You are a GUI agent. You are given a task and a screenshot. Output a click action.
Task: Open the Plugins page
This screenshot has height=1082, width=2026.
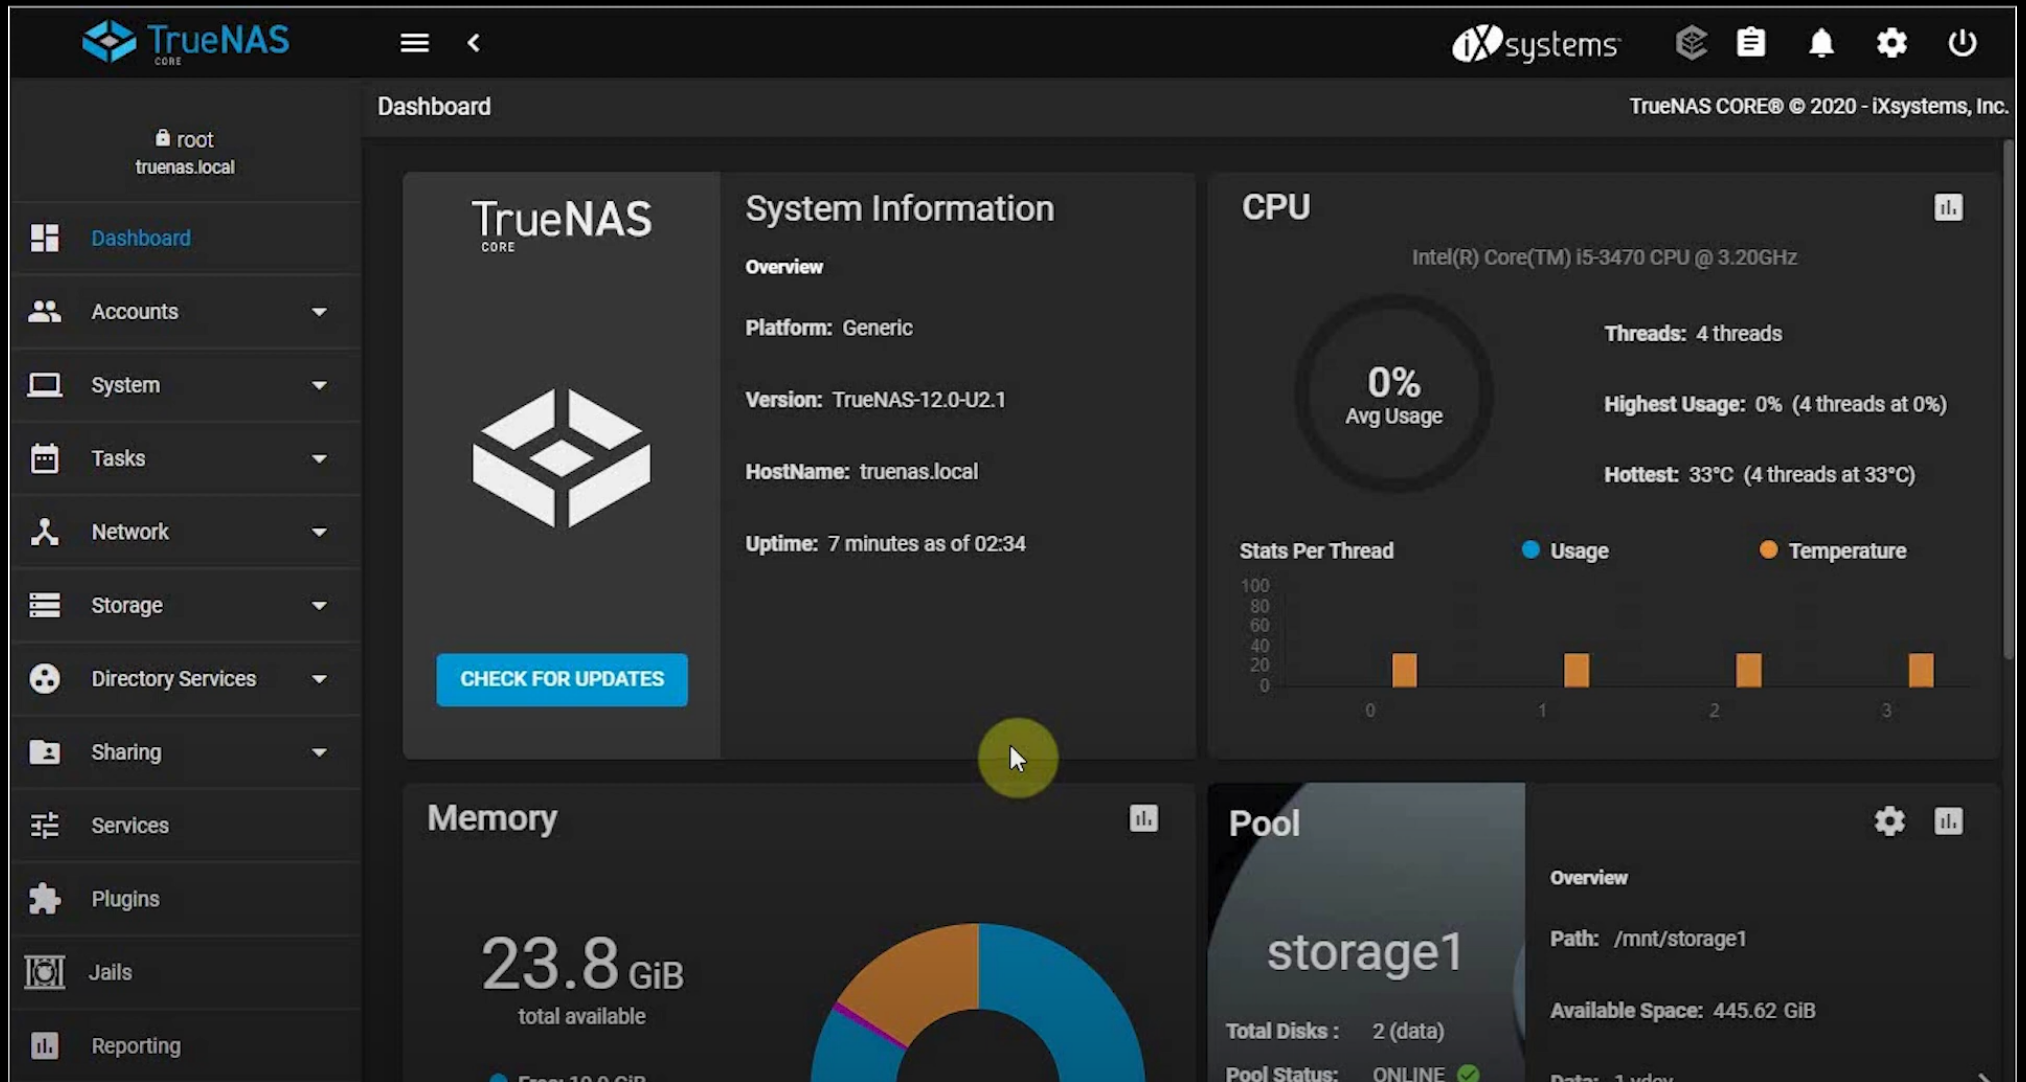point(125,899)
